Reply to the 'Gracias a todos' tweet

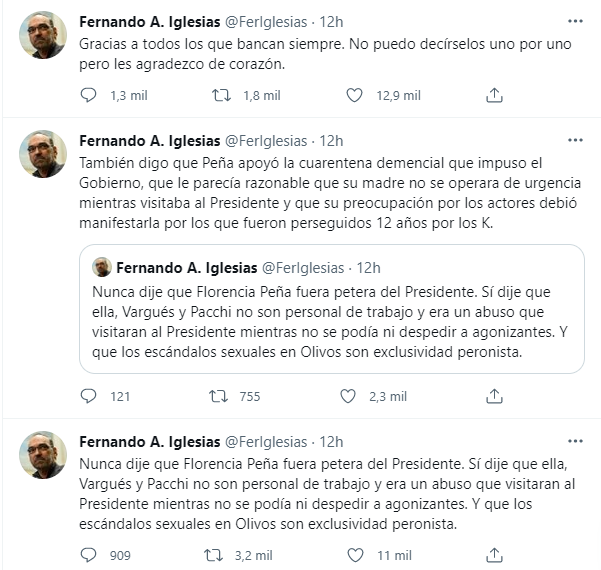(88, 95)
